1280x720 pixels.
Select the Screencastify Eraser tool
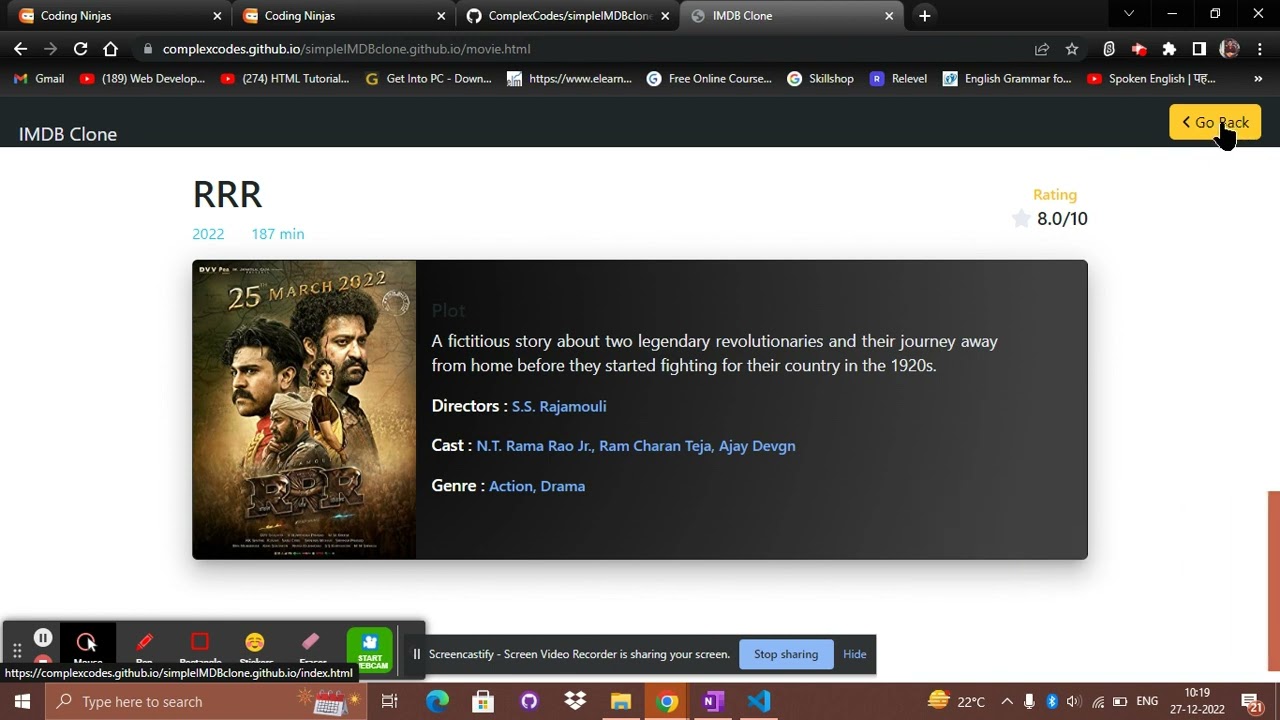pyautogui.click(x=312, y=647)
